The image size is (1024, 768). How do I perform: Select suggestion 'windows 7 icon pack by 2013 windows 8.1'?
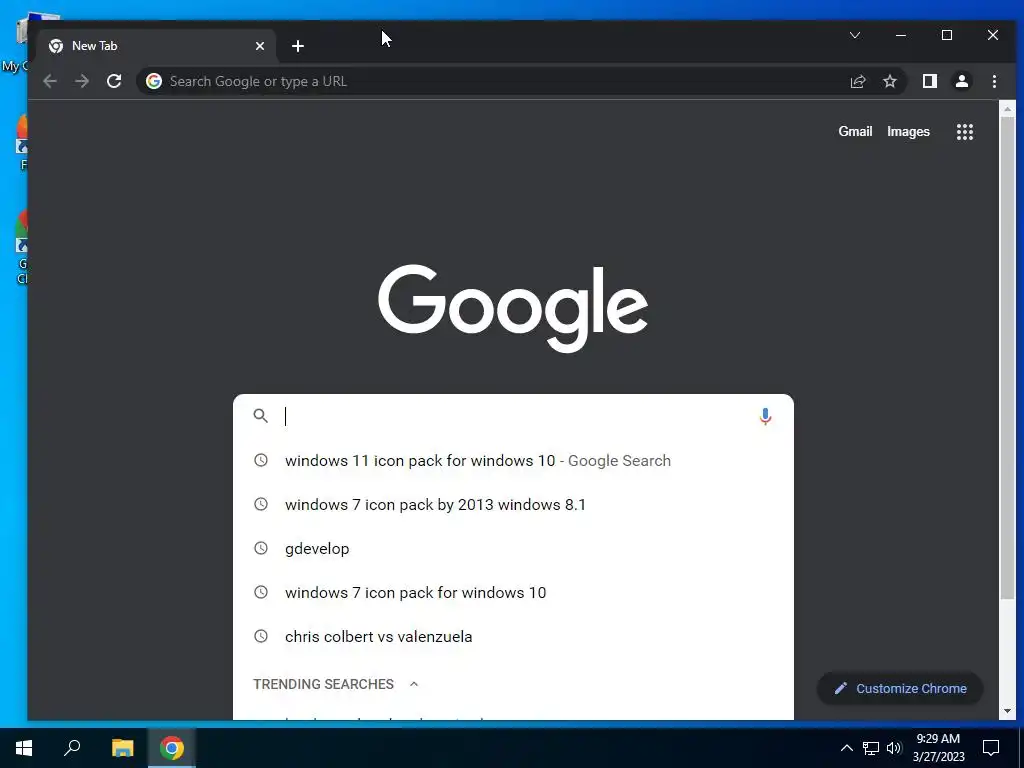[513, 505]
